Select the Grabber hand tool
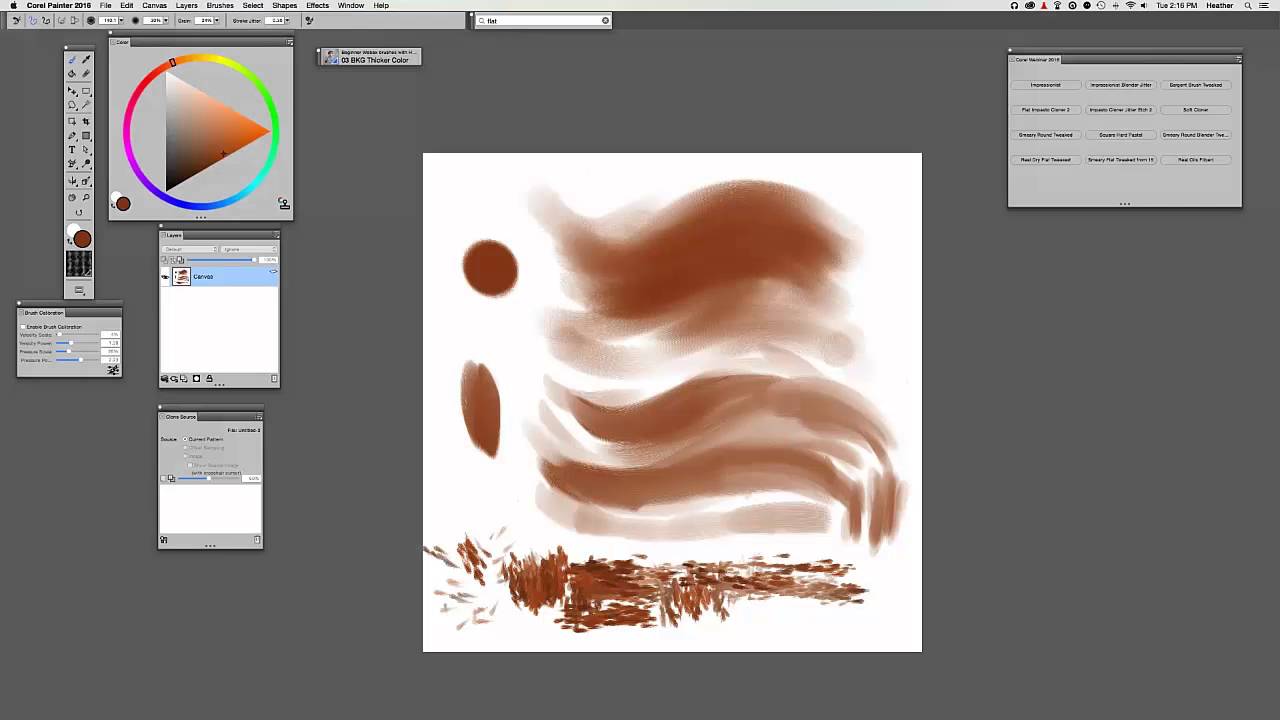 click(72, 198)
